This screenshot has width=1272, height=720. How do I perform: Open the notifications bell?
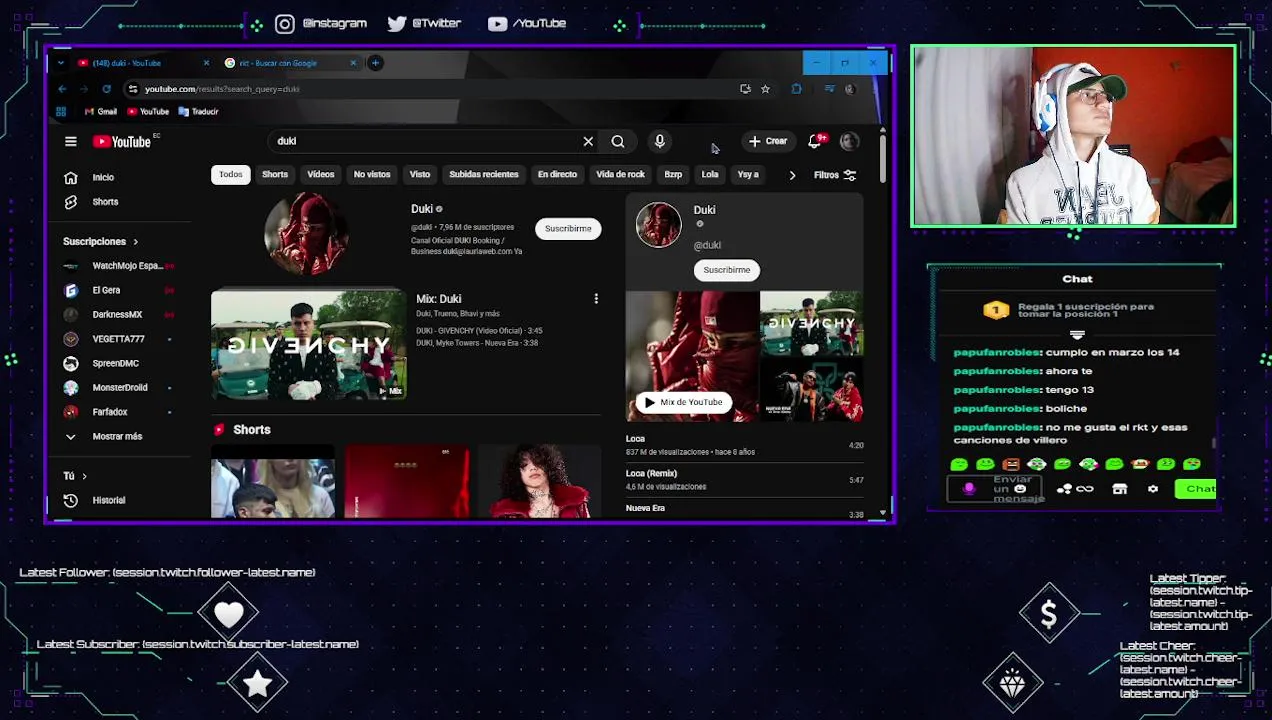point(815,141)
